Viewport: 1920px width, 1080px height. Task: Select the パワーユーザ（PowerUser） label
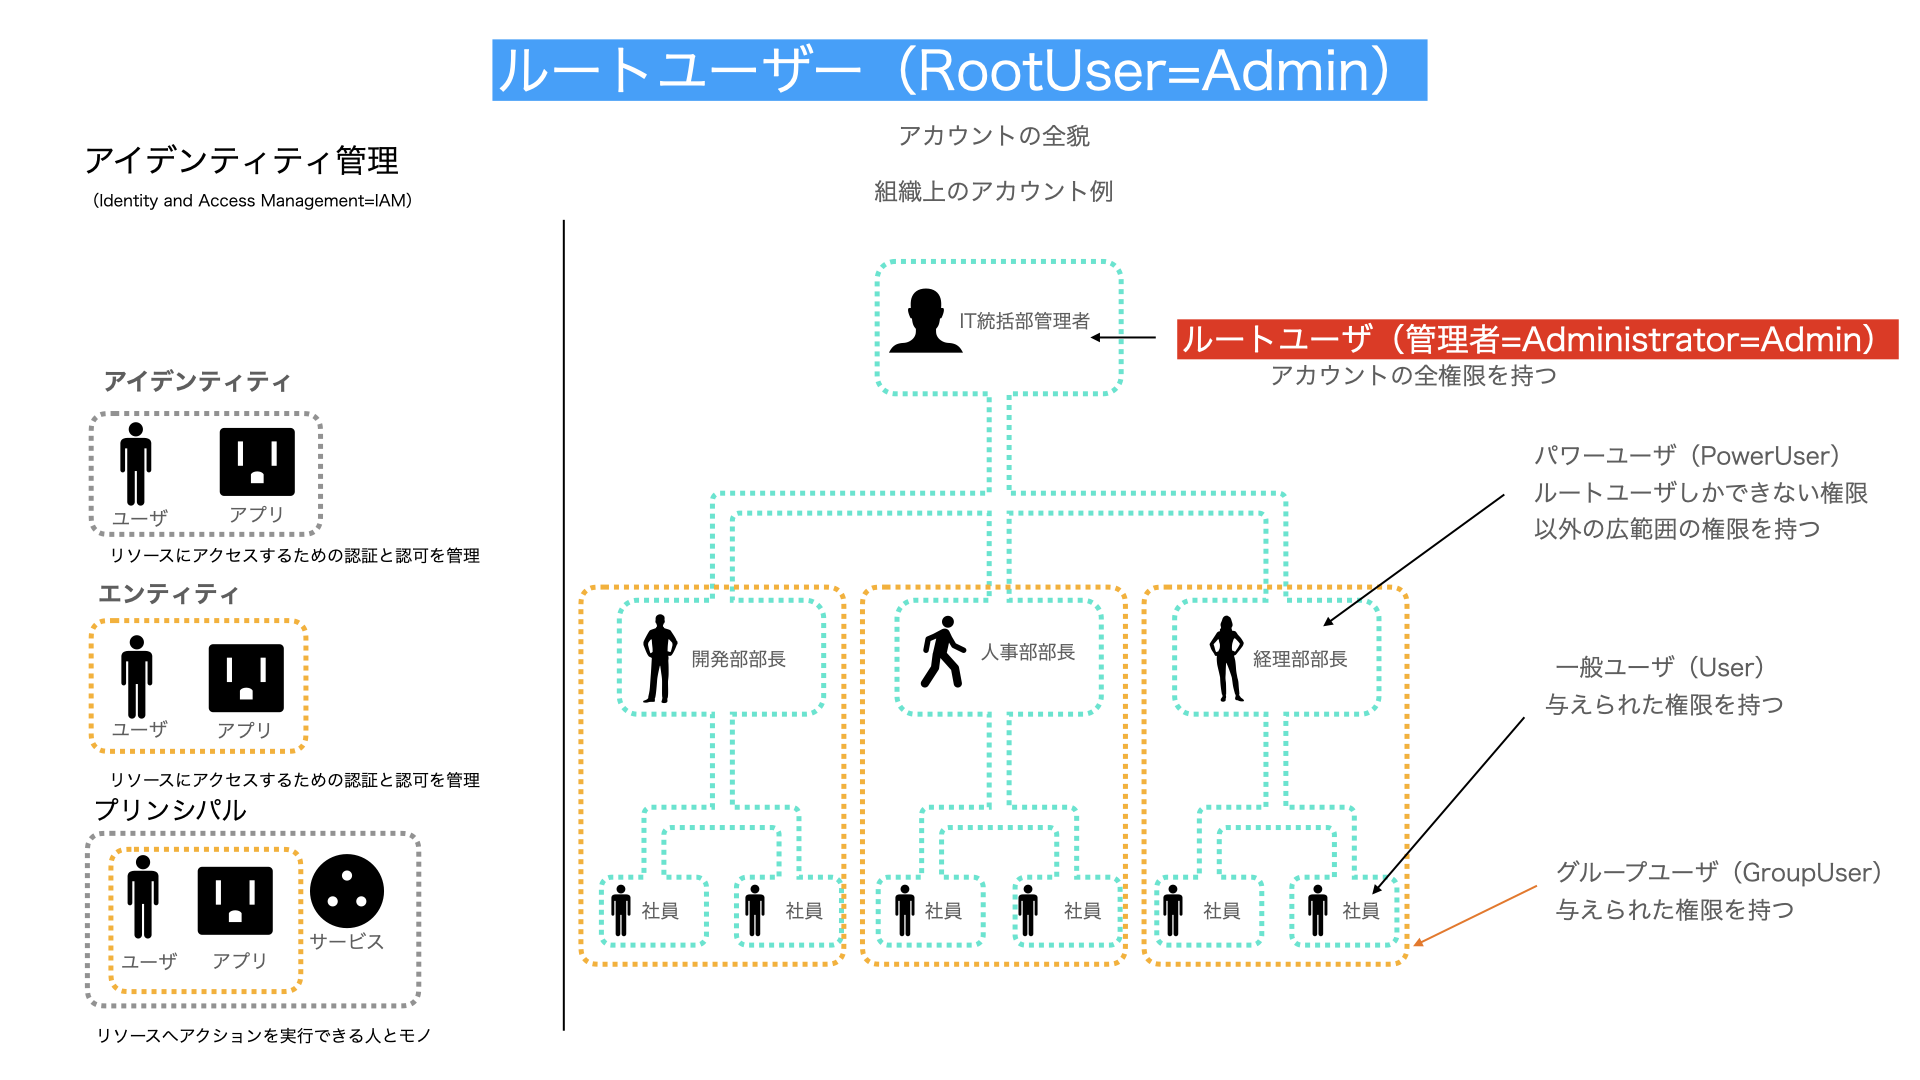[x=1689, y=456]
